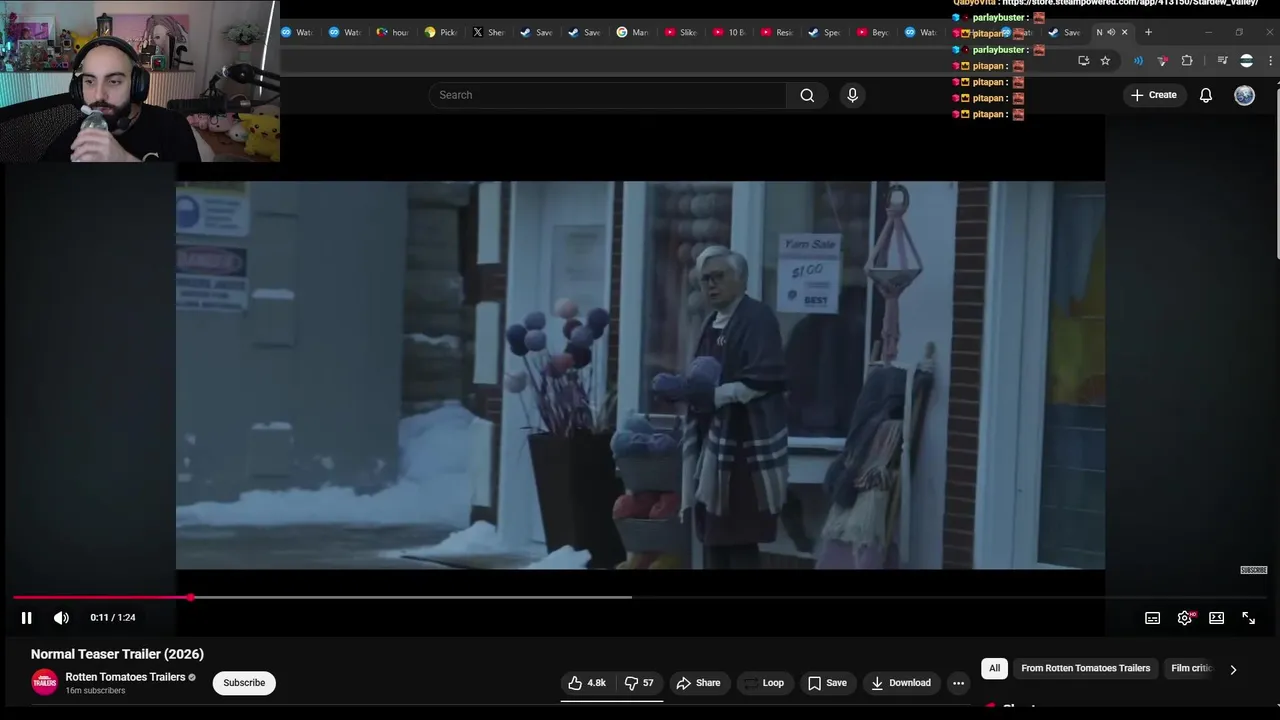Open Rotten Tomatoes Trailers channel name link
Screen dimensions: 1280x720
pos(125,677)
